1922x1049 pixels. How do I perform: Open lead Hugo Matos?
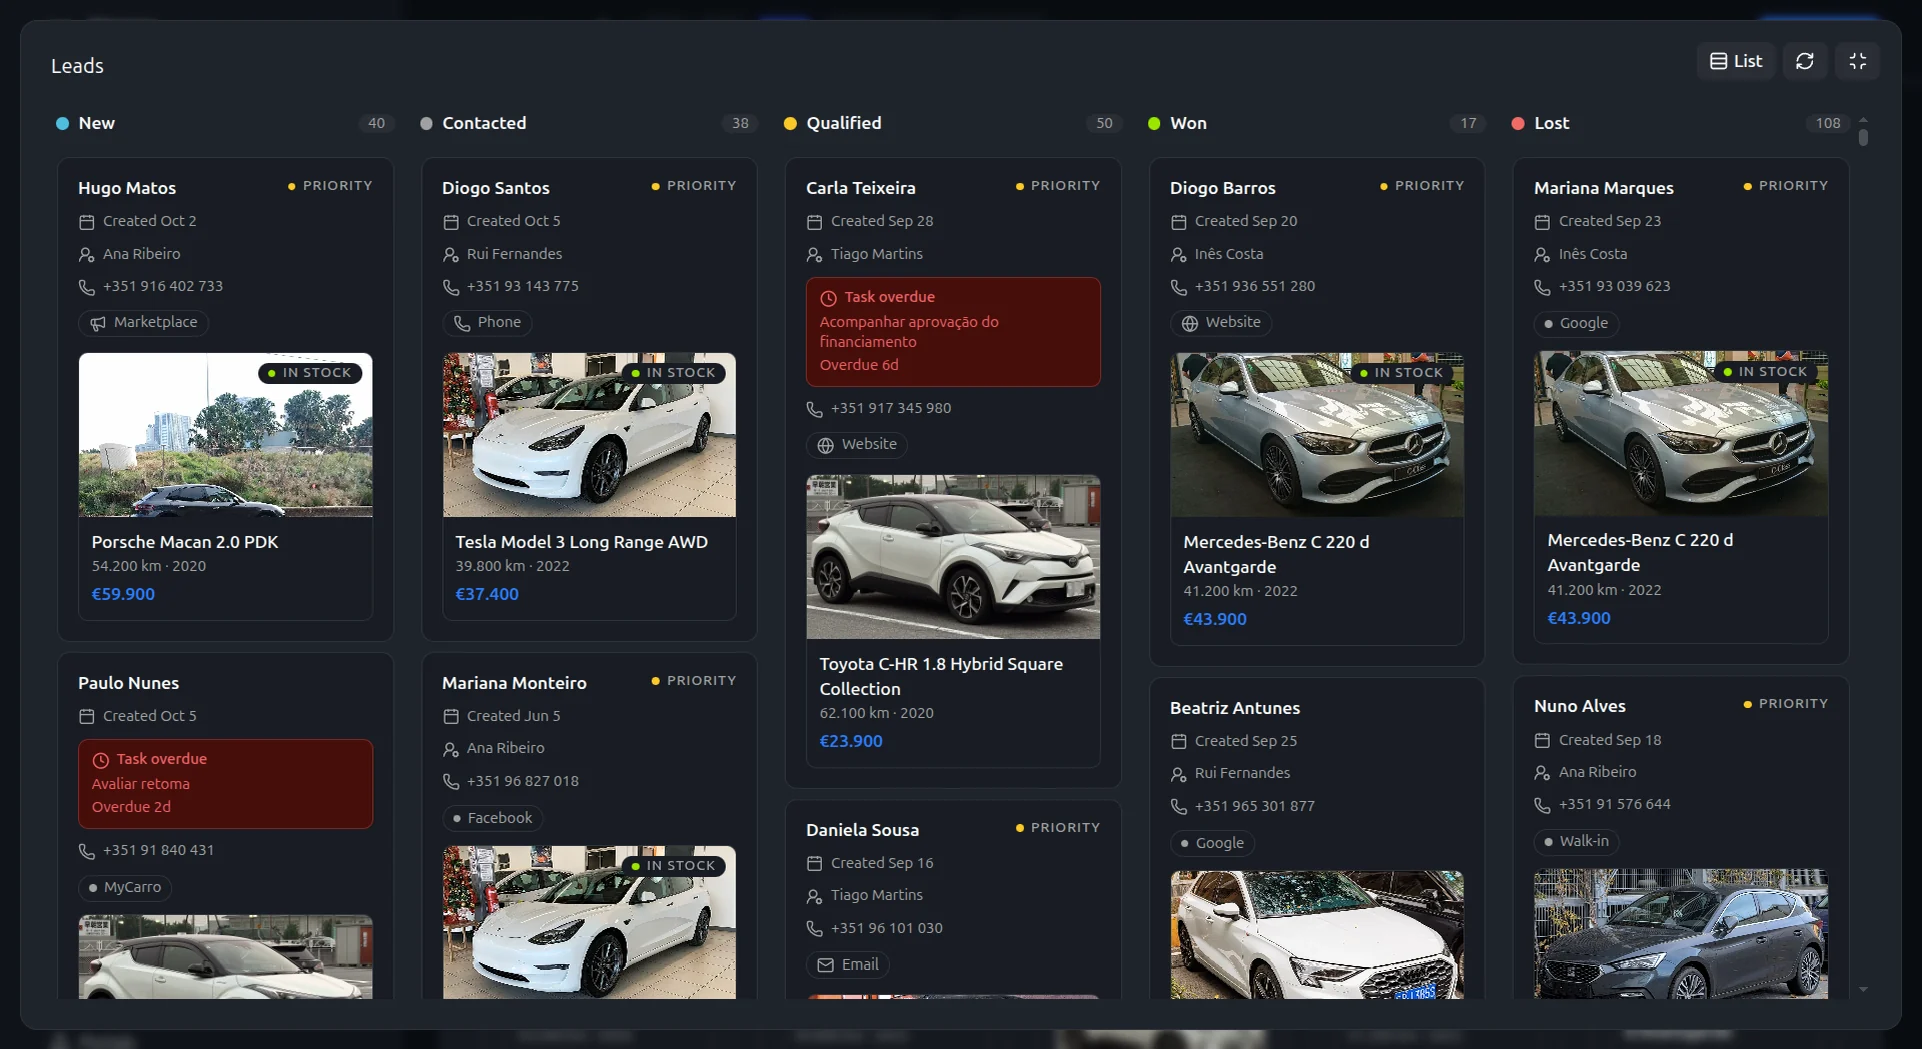tap(127, 188)
